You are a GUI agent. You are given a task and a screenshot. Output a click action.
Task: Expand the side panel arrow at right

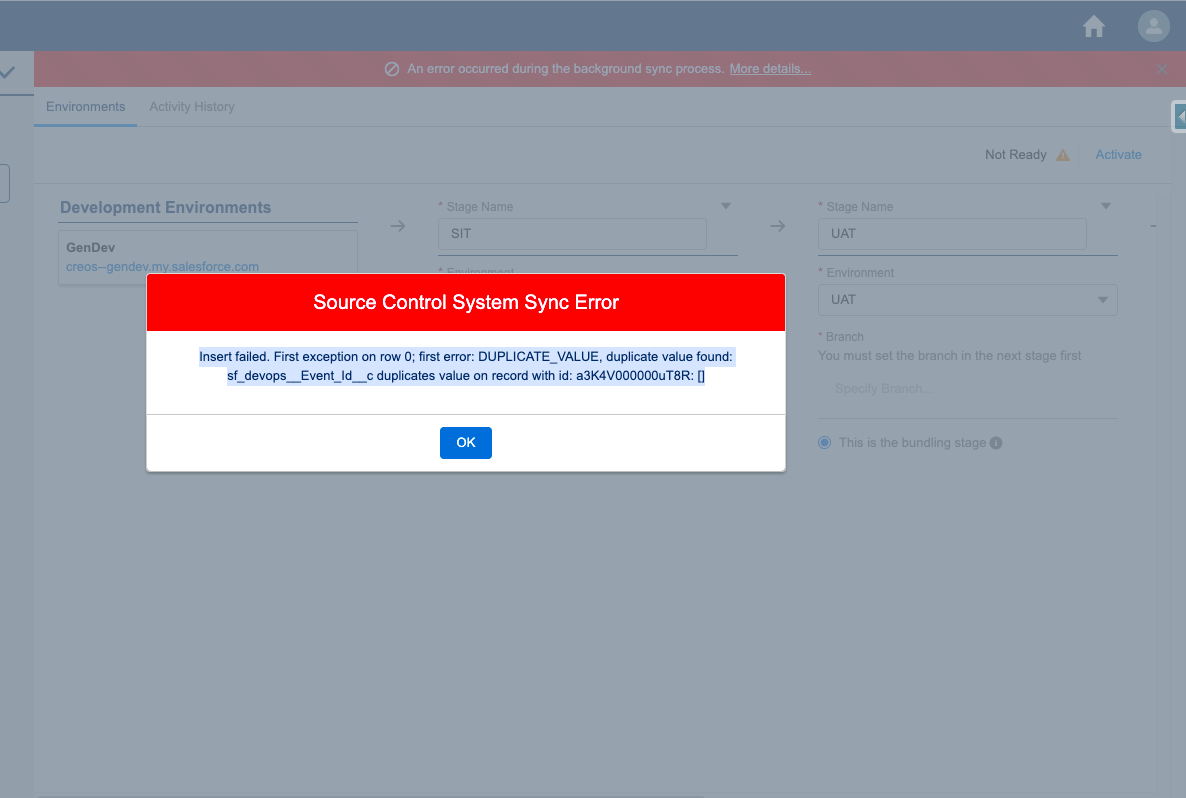tap(1180, 116)
